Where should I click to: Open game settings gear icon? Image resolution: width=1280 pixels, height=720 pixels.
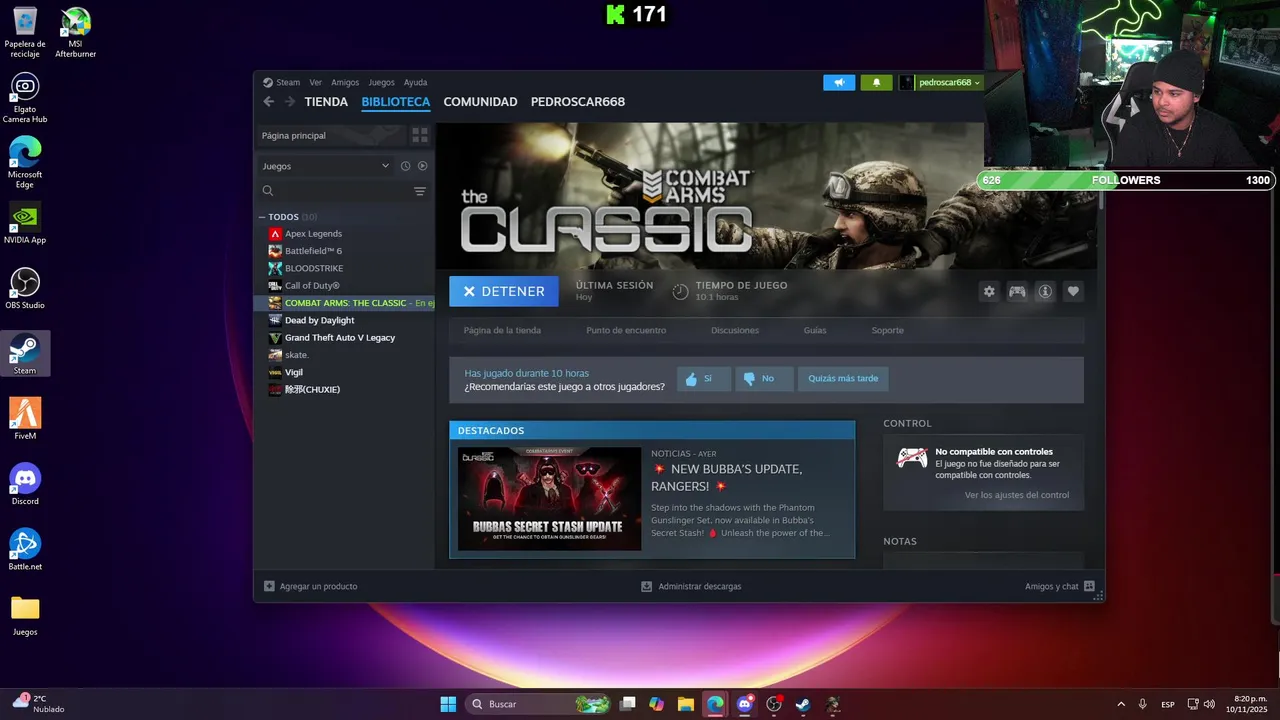coord(989,291)
